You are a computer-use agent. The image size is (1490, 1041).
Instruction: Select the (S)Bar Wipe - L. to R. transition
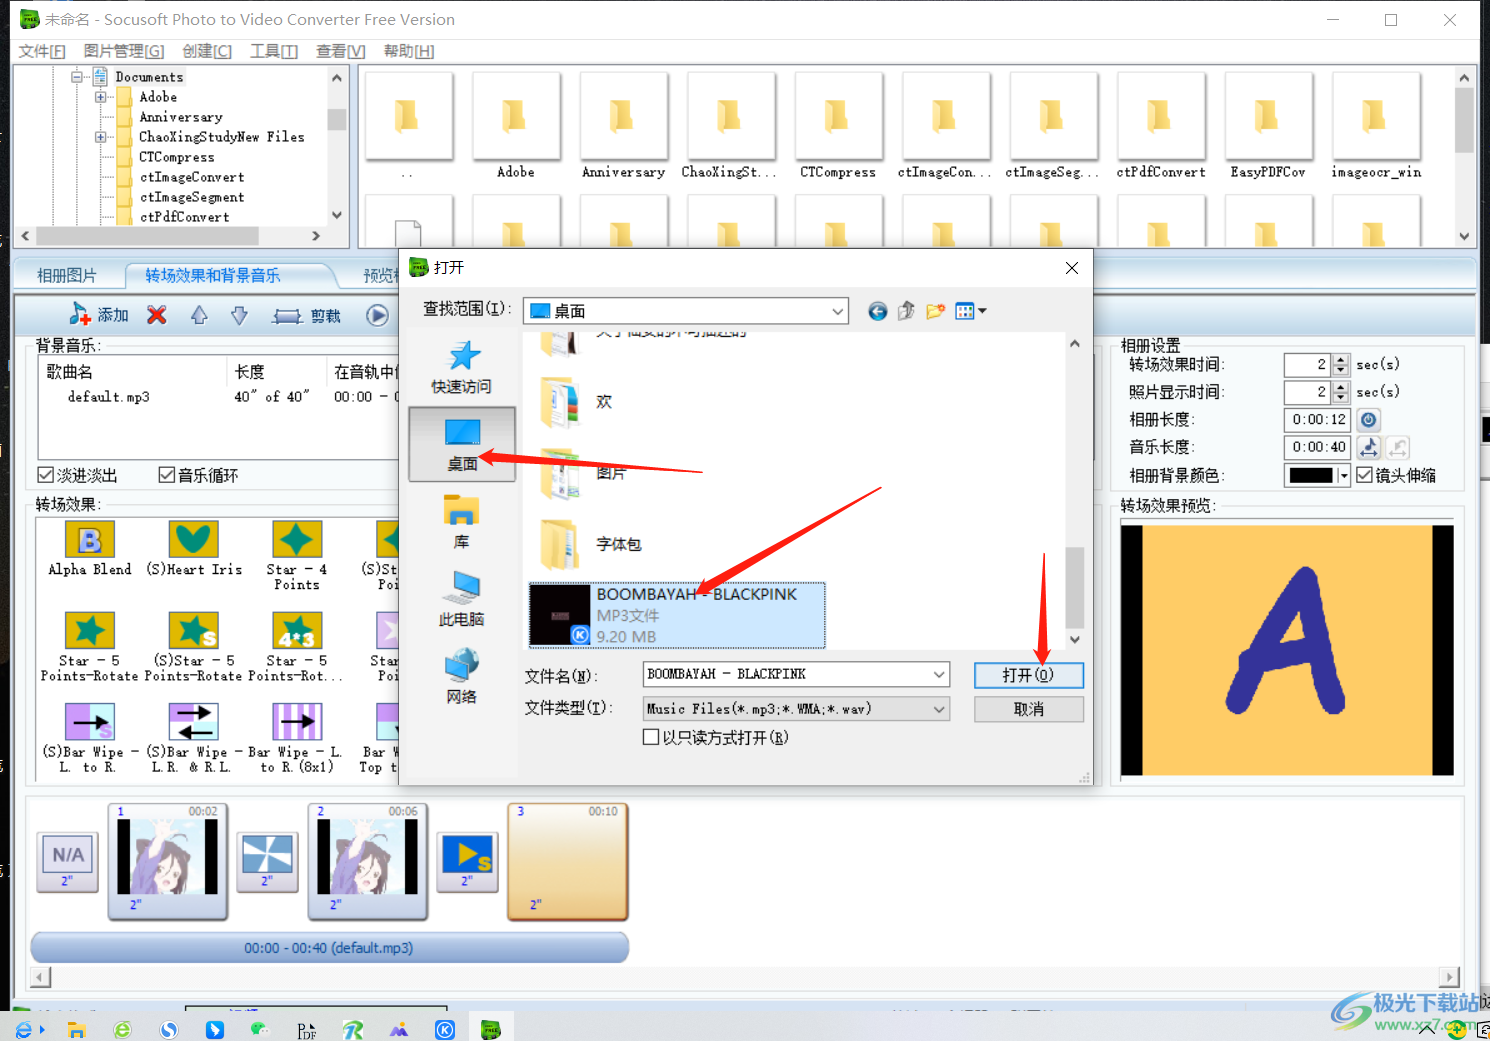click(x=90, y=738)
